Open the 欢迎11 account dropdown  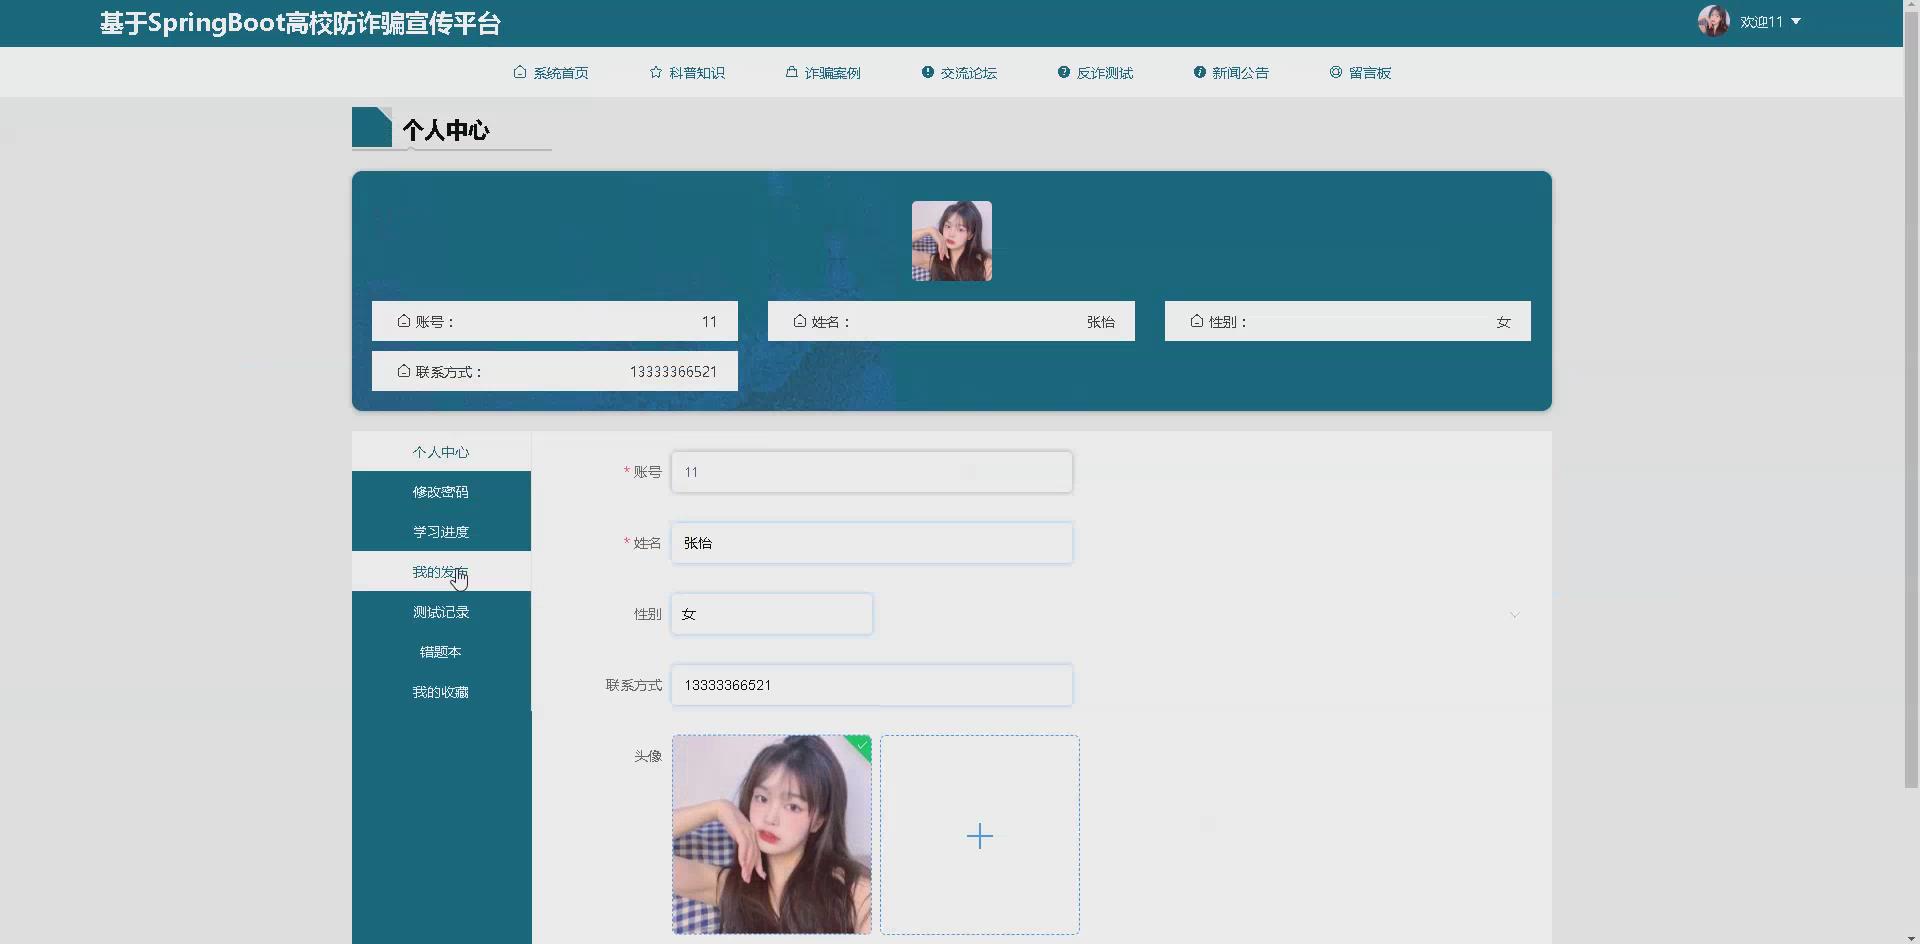[x=1768, y=21]
